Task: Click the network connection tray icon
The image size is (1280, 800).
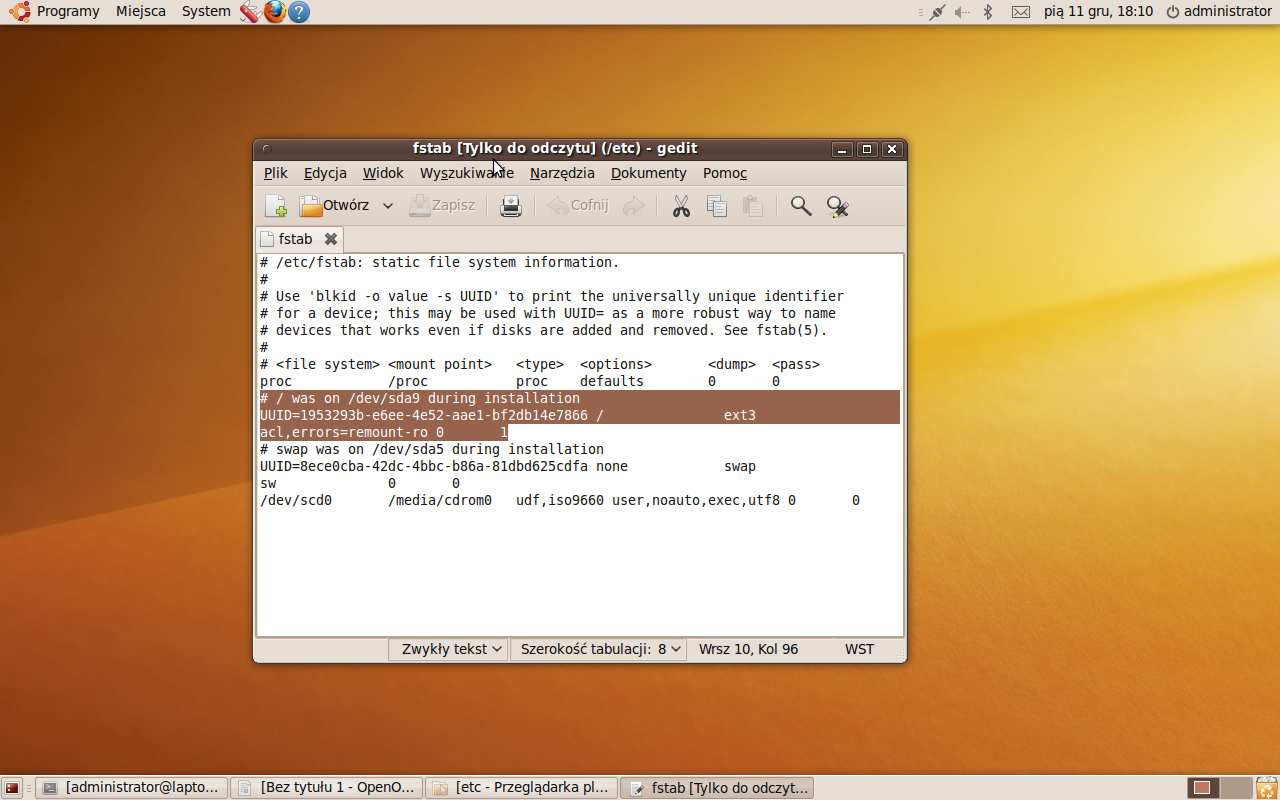Action: 937,12
